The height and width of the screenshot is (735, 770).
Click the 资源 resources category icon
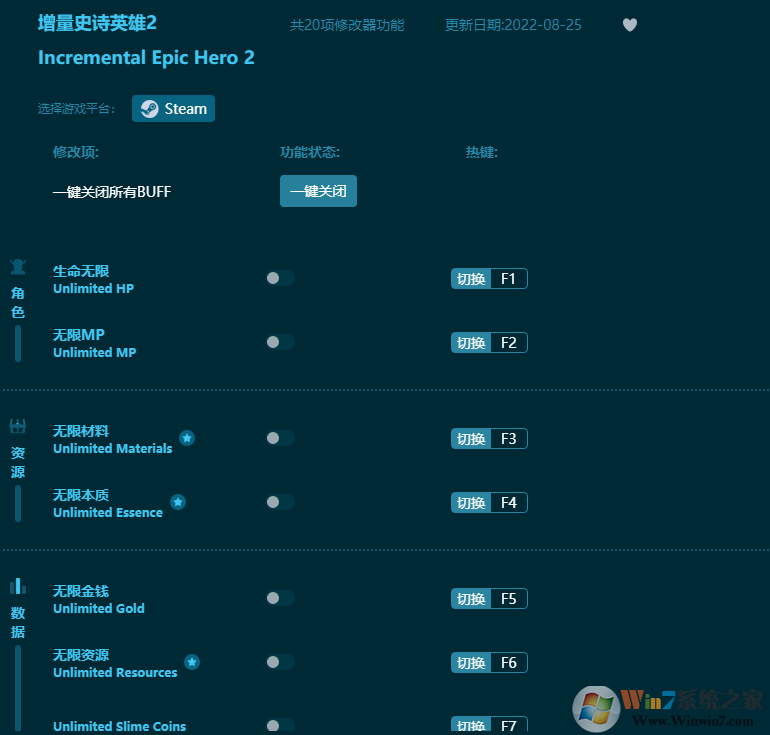pyautogui.click(x=18, y=426)
